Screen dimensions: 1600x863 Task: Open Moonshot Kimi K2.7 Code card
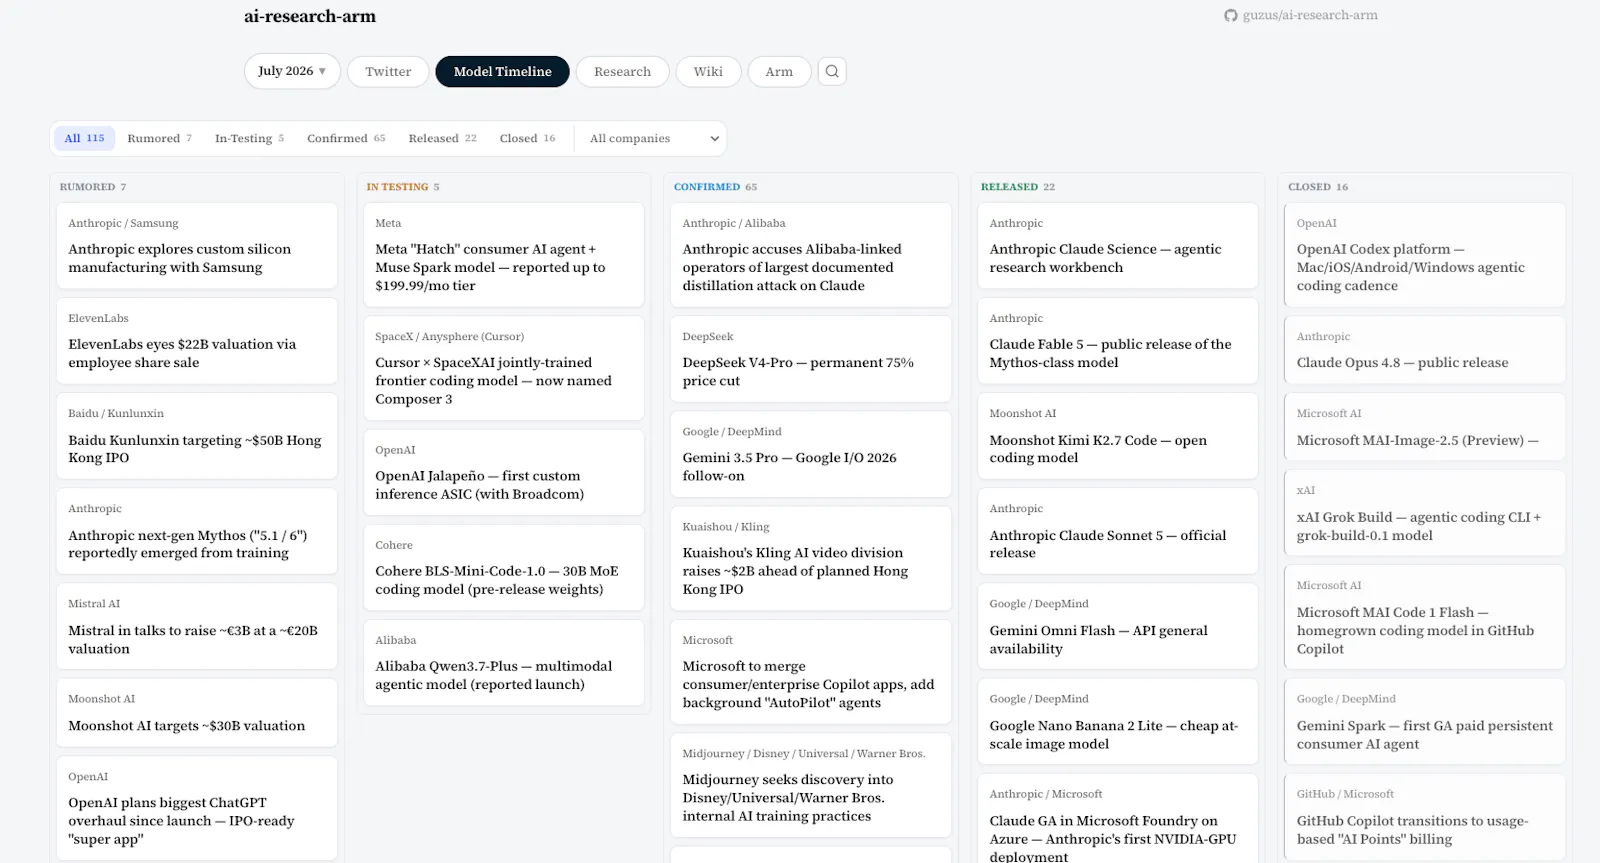coord(1118,436)
